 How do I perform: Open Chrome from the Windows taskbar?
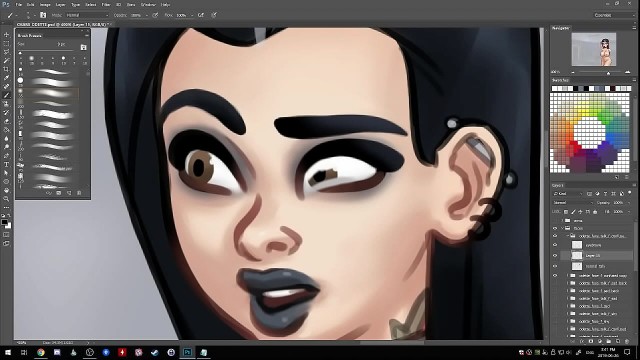coord(41,352)
